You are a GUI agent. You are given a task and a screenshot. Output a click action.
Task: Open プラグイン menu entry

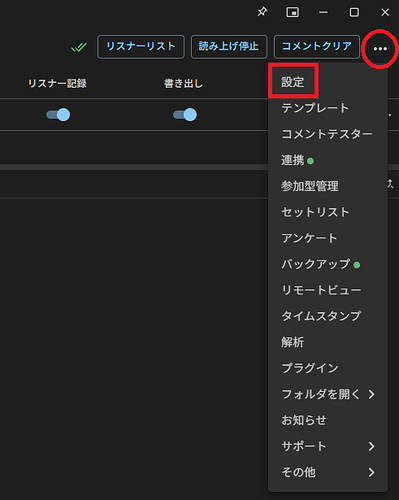coord(328,368)
